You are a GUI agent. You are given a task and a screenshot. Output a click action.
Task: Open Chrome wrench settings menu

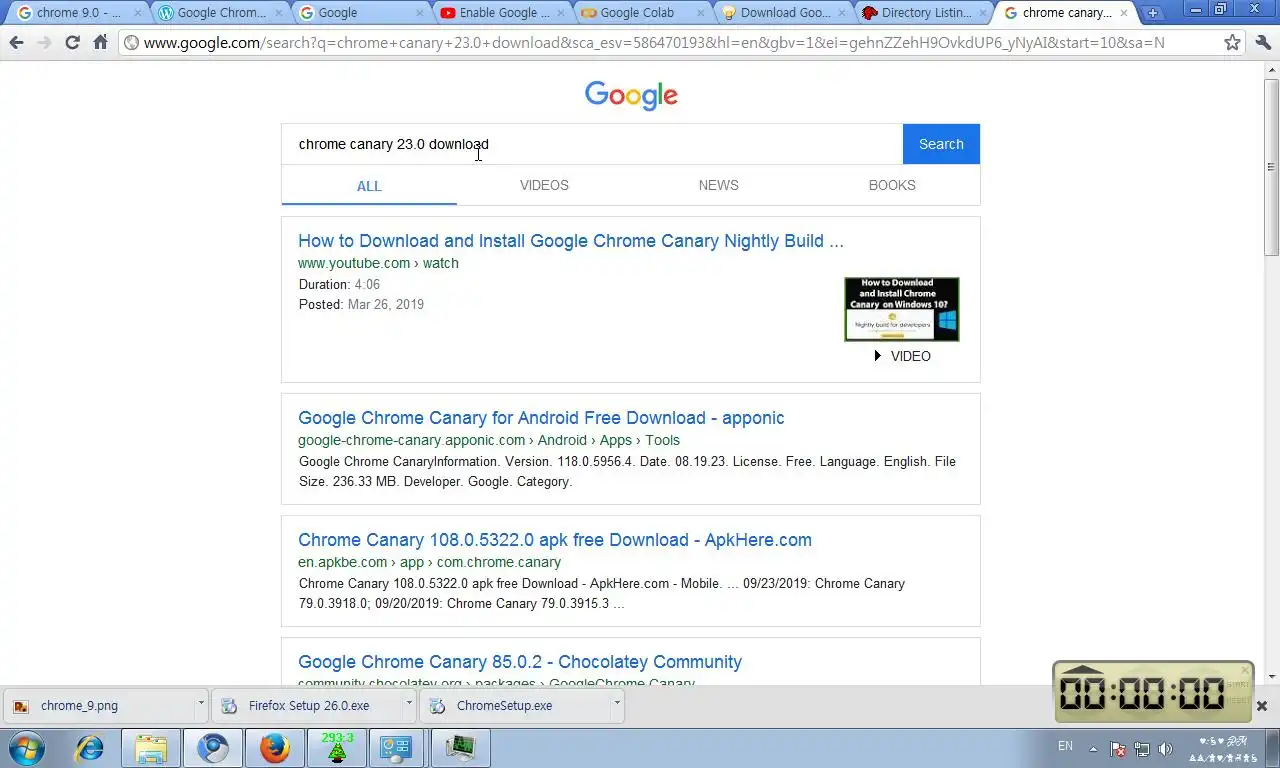(1262, 43)
